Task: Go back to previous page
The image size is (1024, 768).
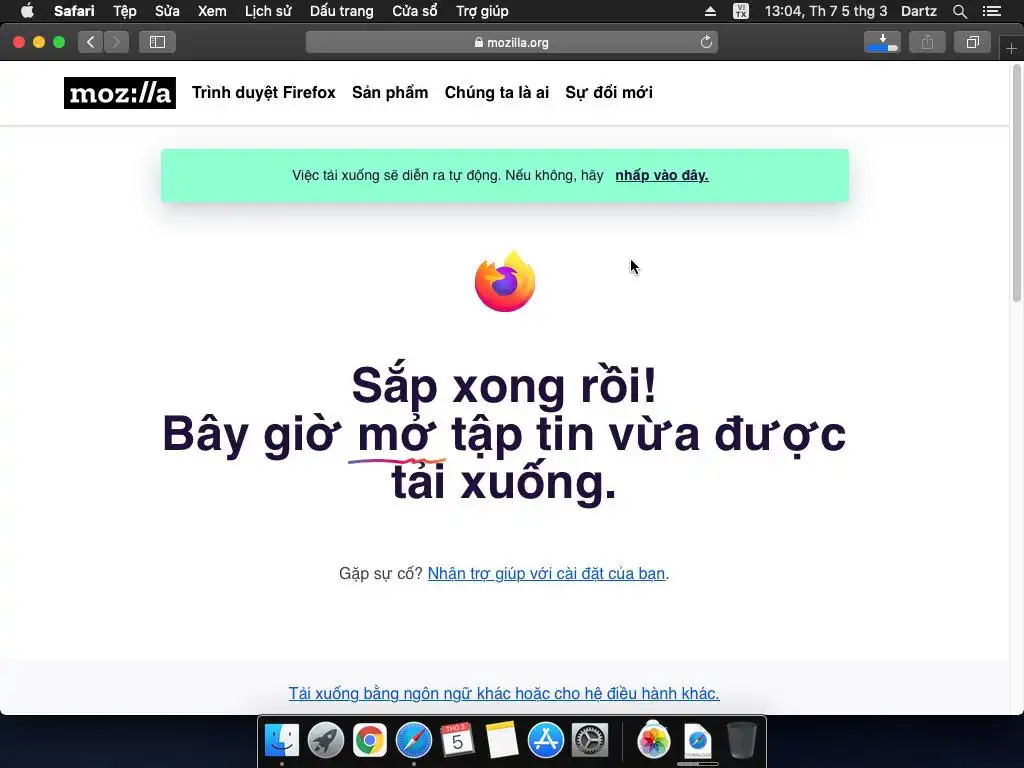Action: coord(91,42)
